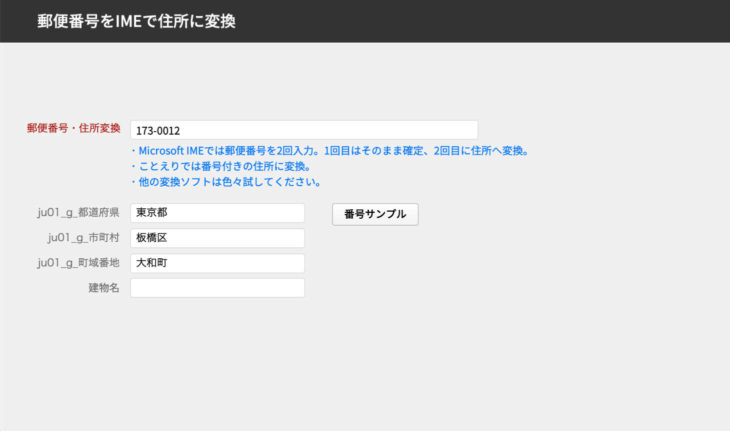730x431 pixels.
Task: Click the 都道府県 field containing 東京都
Action: coord(217,213)
